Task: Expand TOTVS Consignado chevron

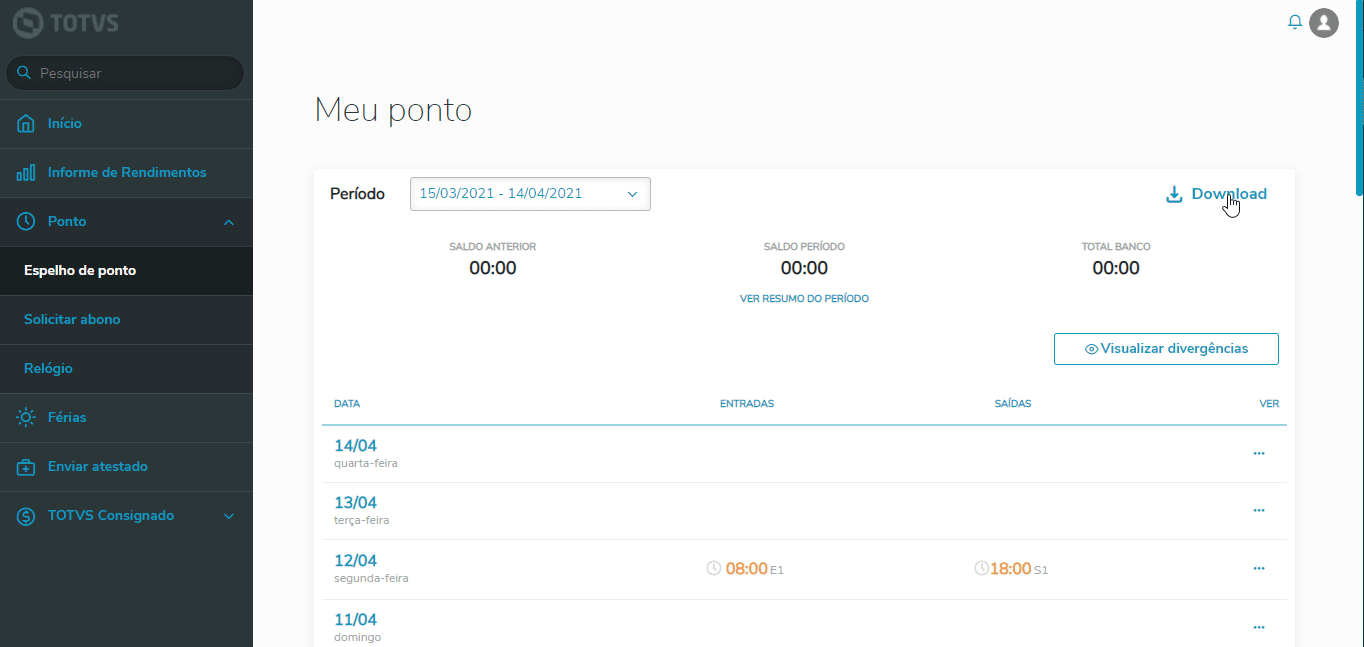Action: point(229,516)
